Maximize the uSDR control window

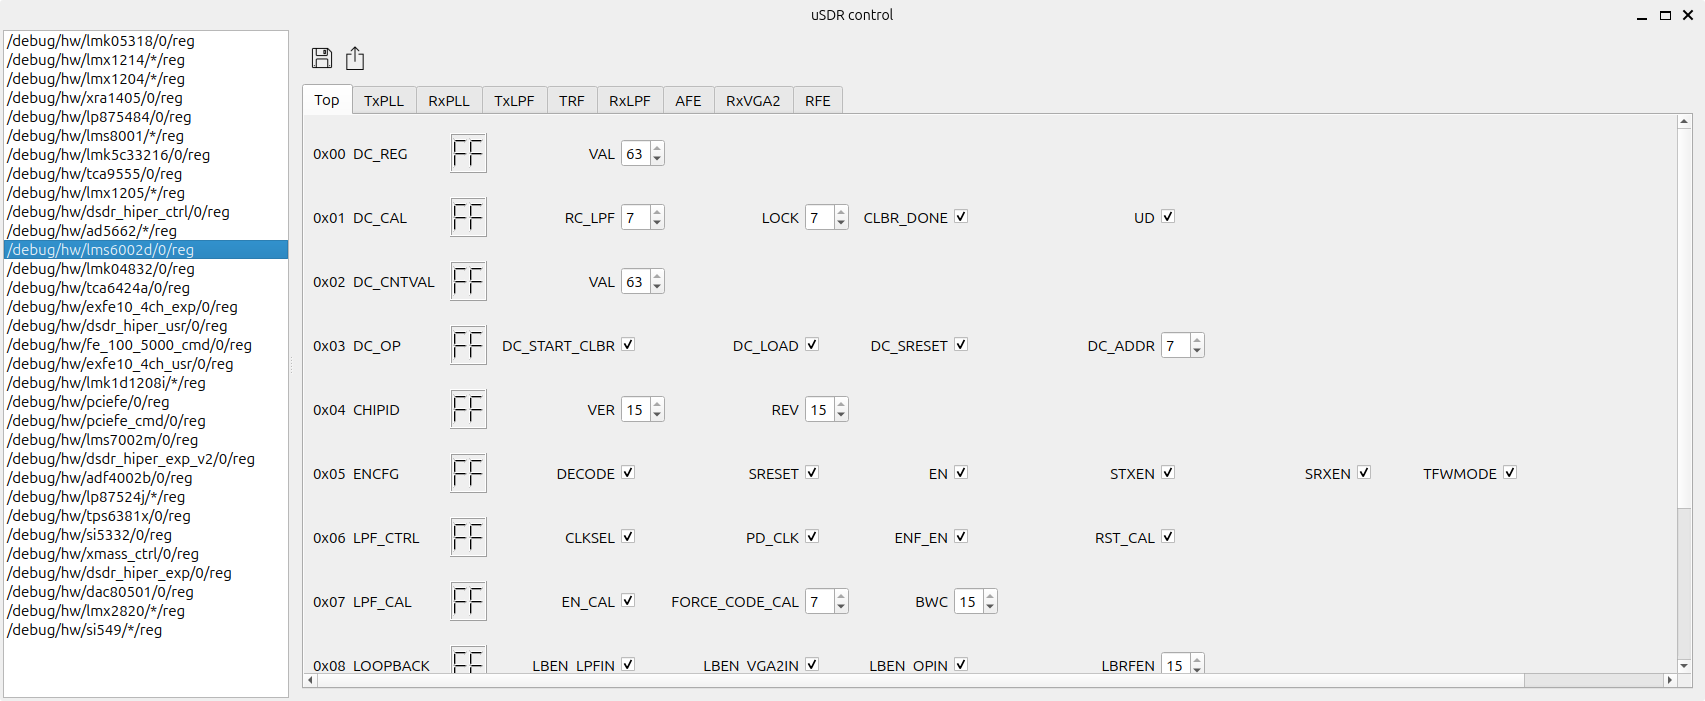coord(1665,15)
